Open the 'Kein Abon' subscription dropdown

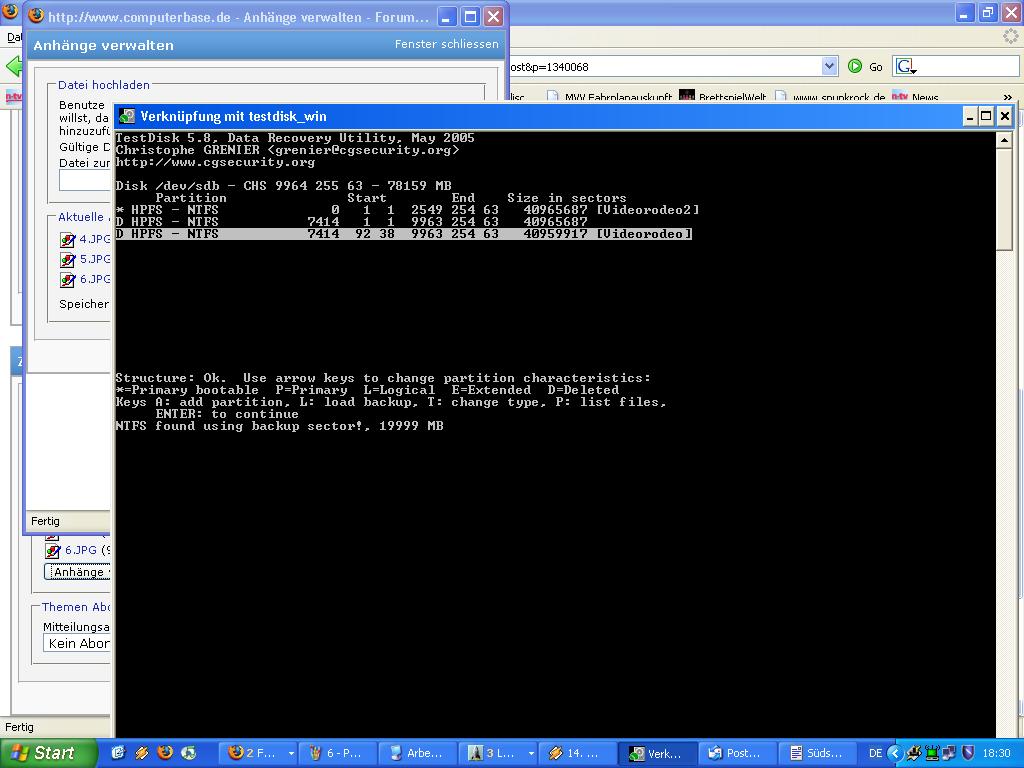coord(77,643)
